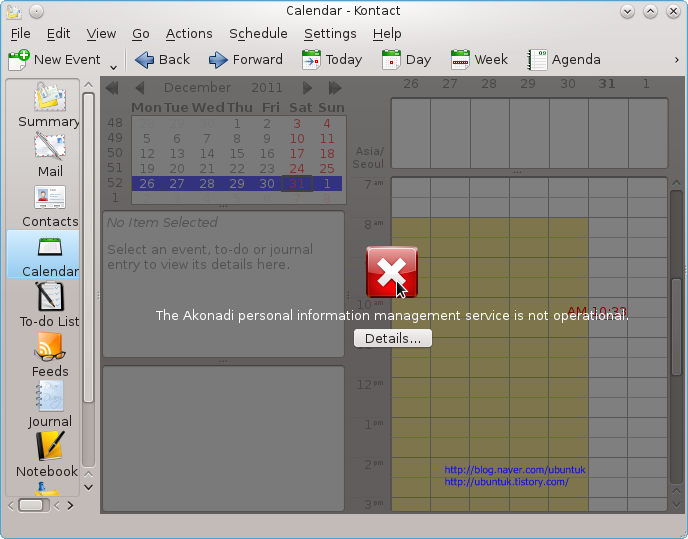The height and width of the screenshot is (539, 688).
Task: Click sidebar scroll down arrow at bottom
Action: [89, 487]
